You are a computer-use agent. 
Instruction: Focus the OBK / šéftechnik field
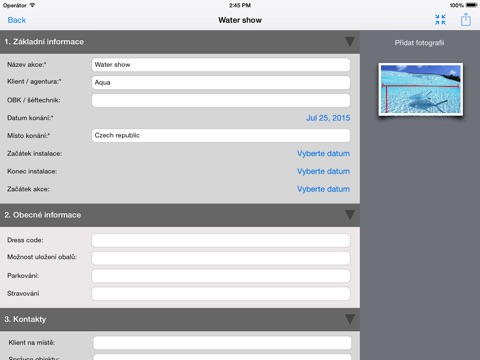pos(221,100)
